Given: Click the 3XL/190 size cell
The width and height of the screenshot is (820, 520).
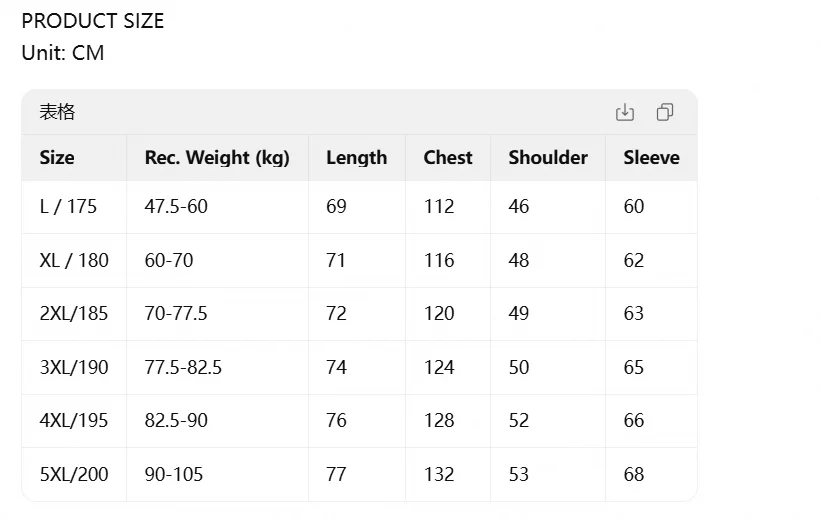Looking at the screenshot, I should tap(74, 367).
